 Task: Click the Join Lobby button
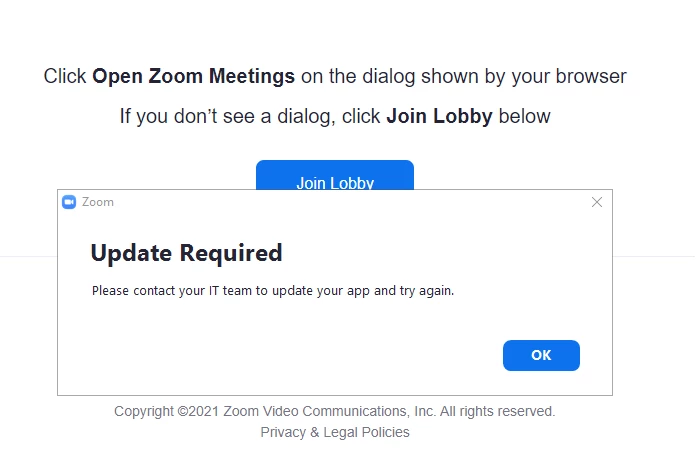click(x=334, y=174)
